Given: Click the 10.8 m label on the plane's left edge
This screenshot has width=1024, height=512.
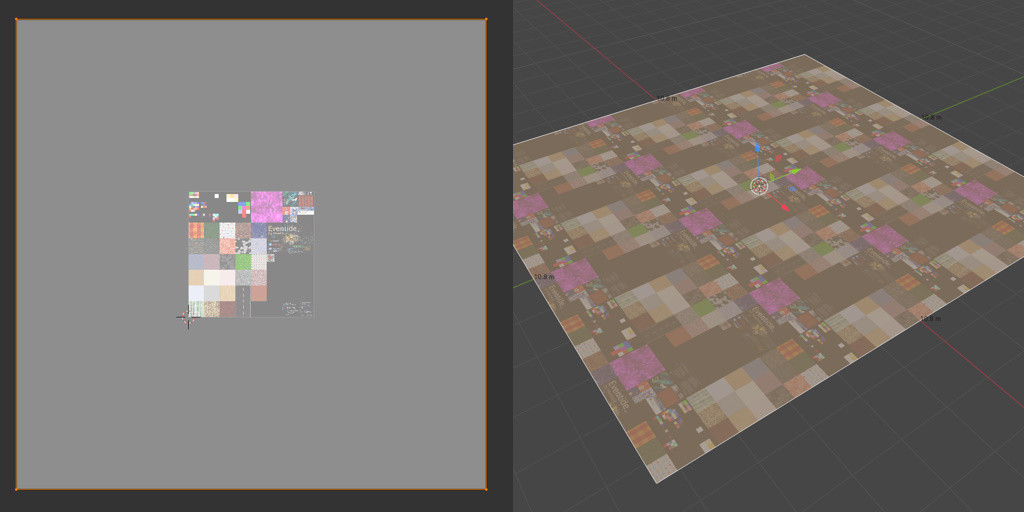Looking at the screenshot, I should [544, 277].
